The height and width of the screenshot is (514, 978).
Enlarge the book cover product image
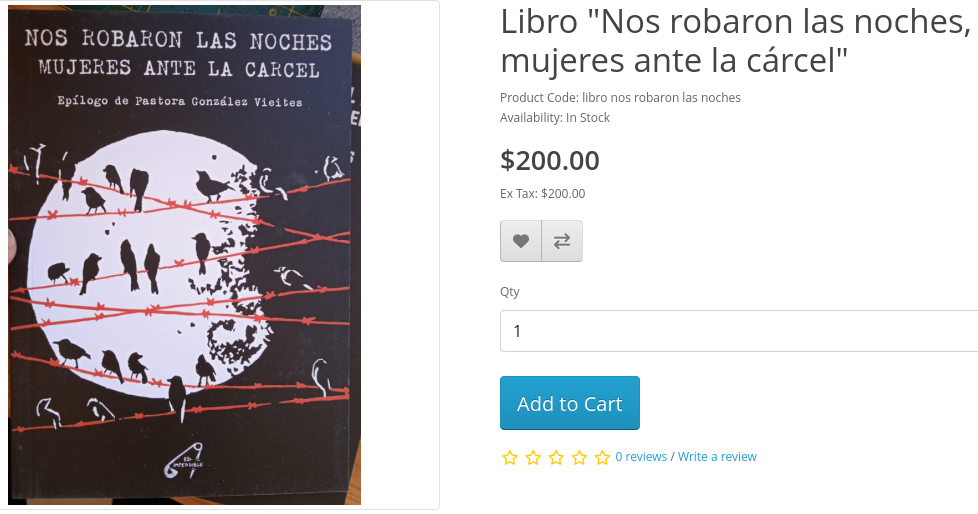click(x=185, y=255)
